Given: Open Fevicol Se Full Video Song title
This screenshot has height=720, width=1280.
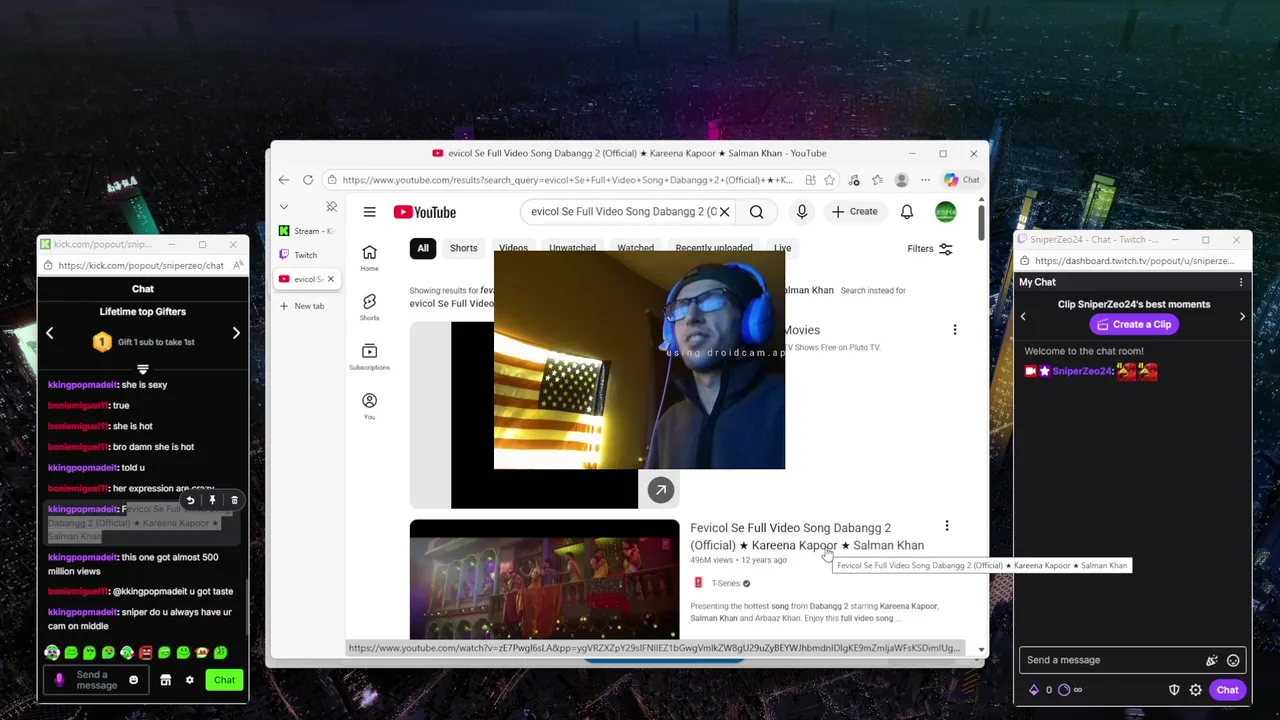Looking at the screenshot, I should point(807,536).
